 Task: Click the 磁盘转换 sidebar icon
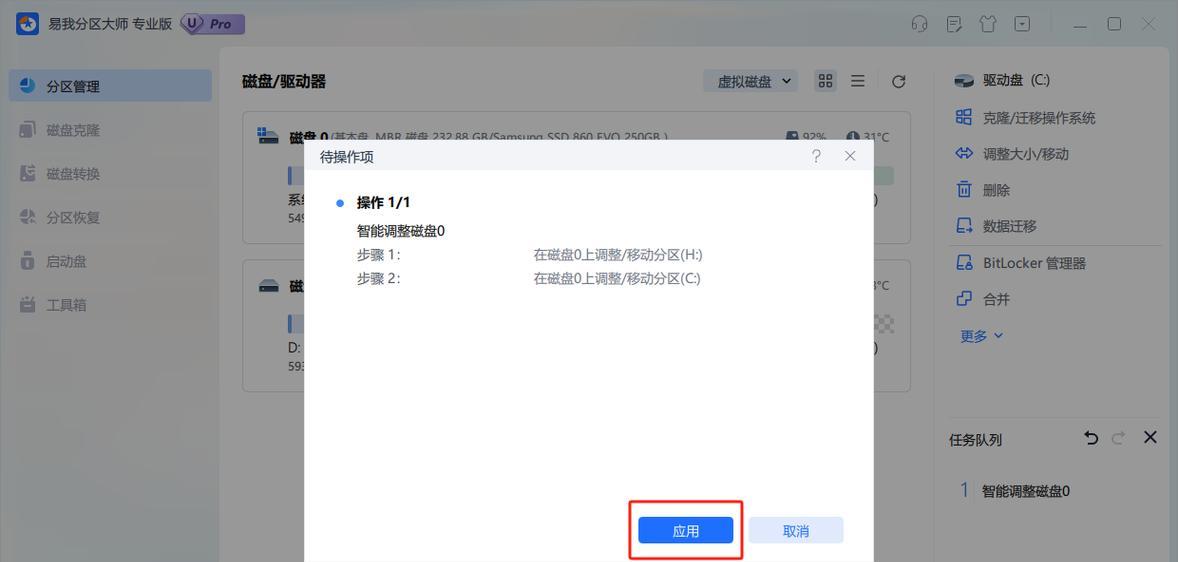click(27, 174)
